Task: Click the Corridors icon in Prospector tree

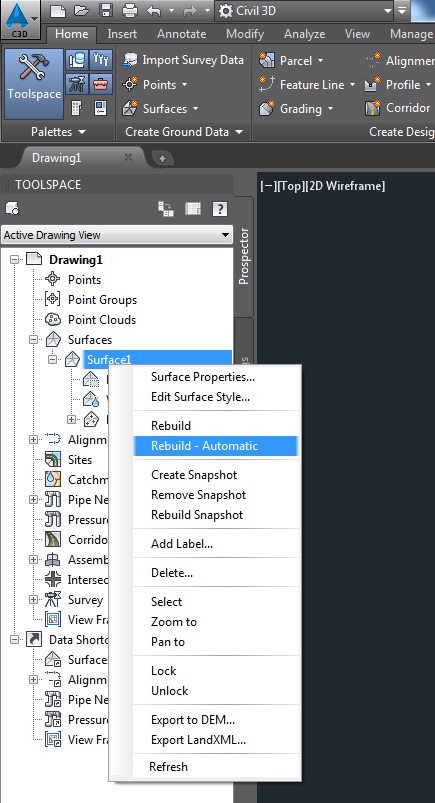Action: point(53,539)
